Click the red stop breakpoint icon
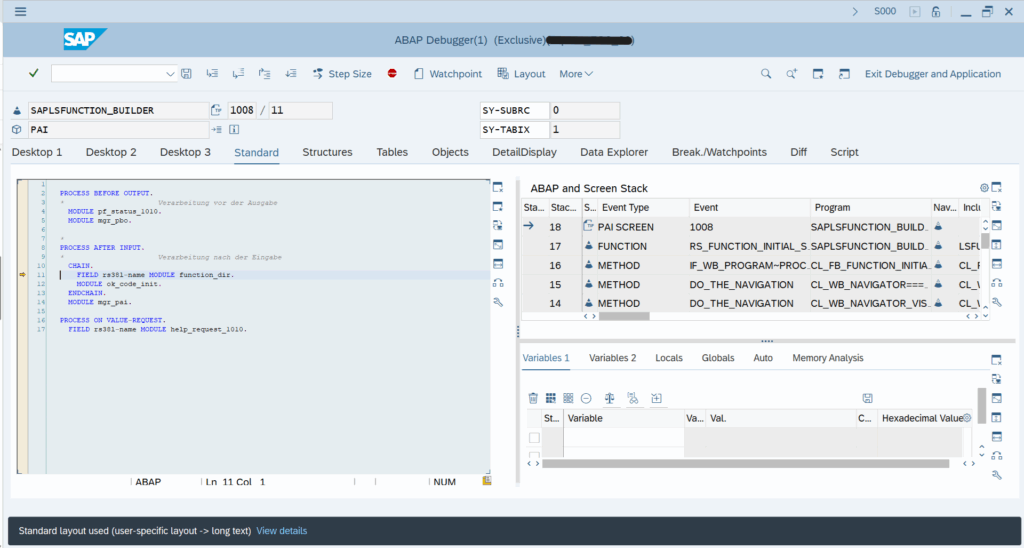 point(392,74)
